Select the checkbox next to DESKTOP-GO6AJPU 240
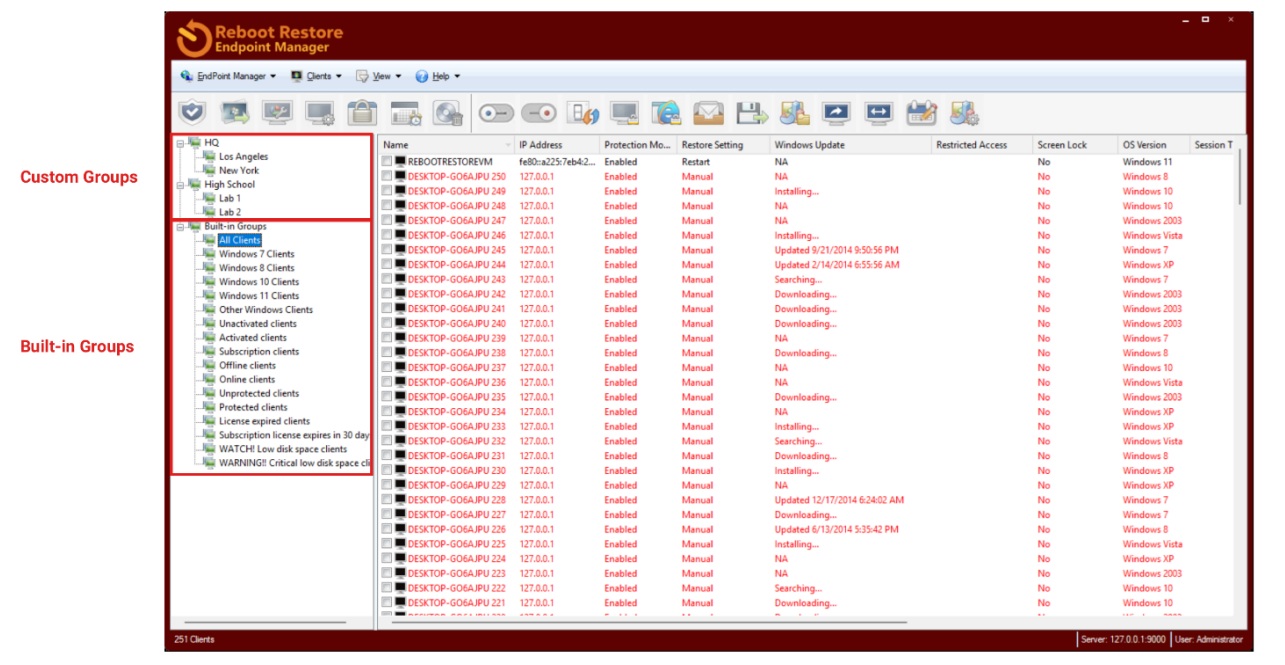This screenshot has height=665, width=1285. coord(387,324)
